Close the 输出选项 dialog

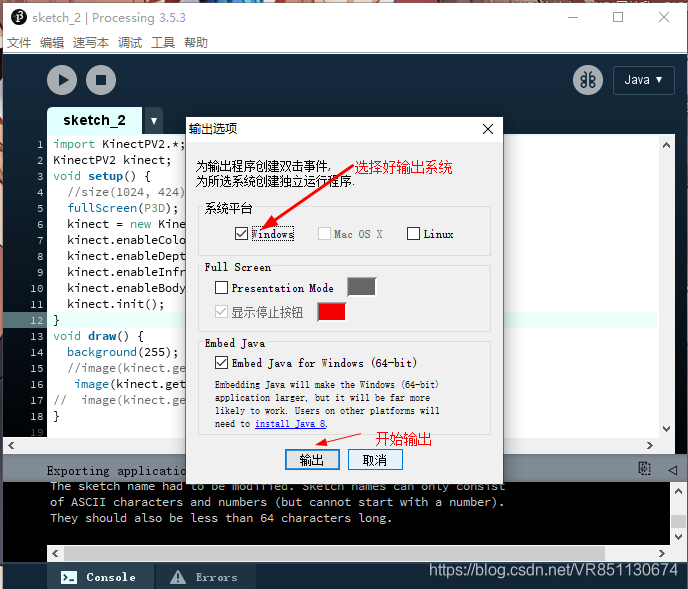click(x=488, y=129)
